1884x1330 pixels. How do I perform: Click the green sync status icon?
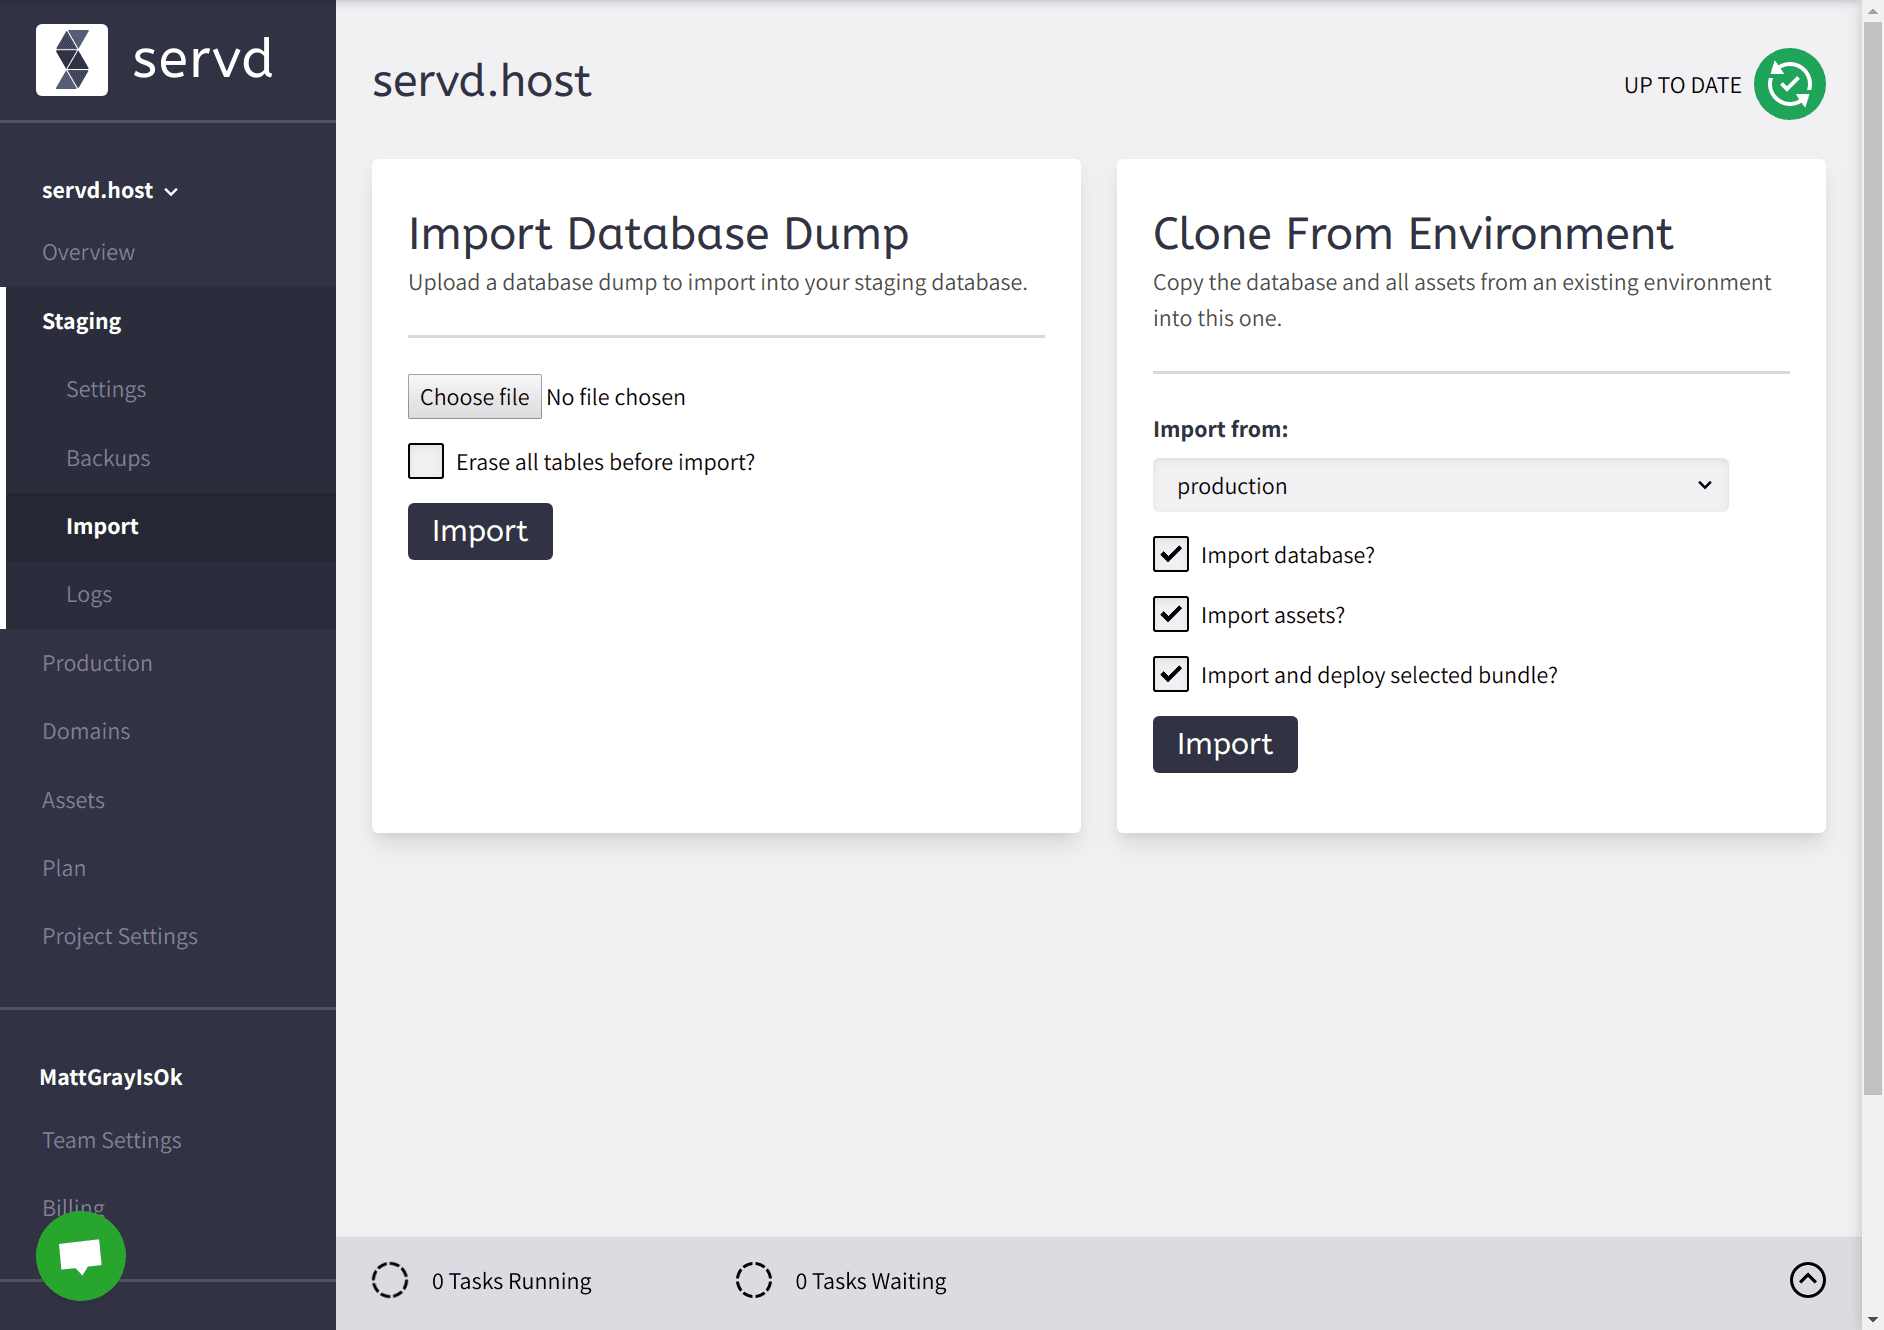pyautogui.click(x=1789, y=84)
